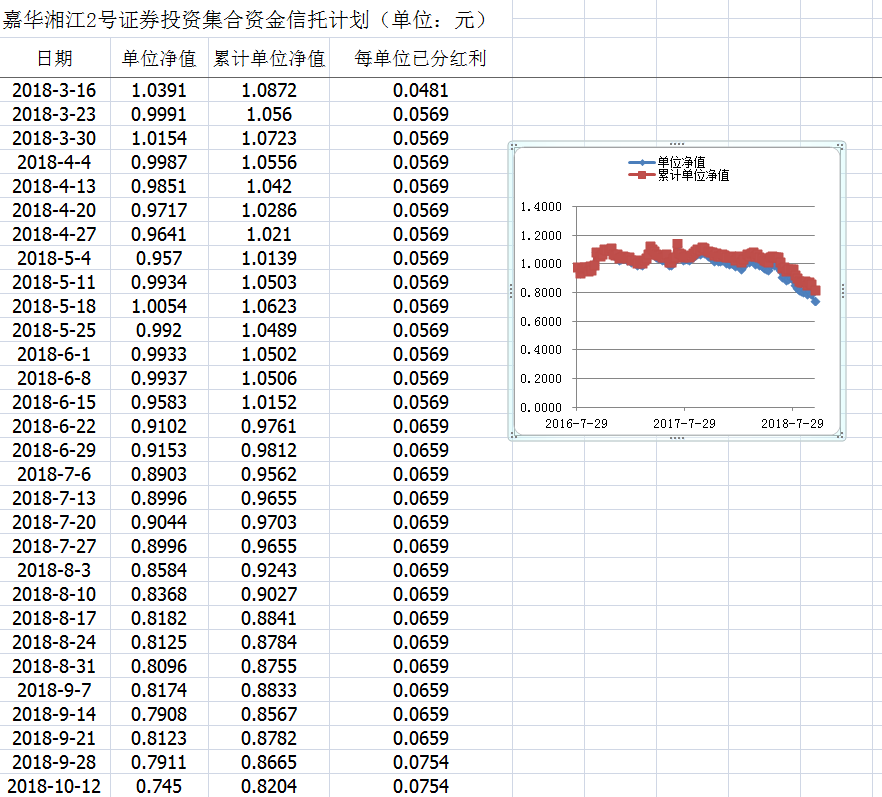Select date cell 2018-9-28

tap(55, 762)
